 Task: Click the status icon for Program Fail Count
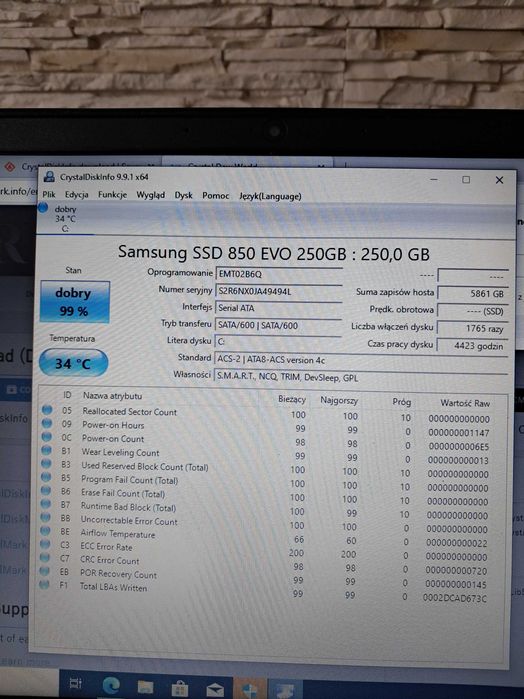pyautogui.click(x=46, y=477)
